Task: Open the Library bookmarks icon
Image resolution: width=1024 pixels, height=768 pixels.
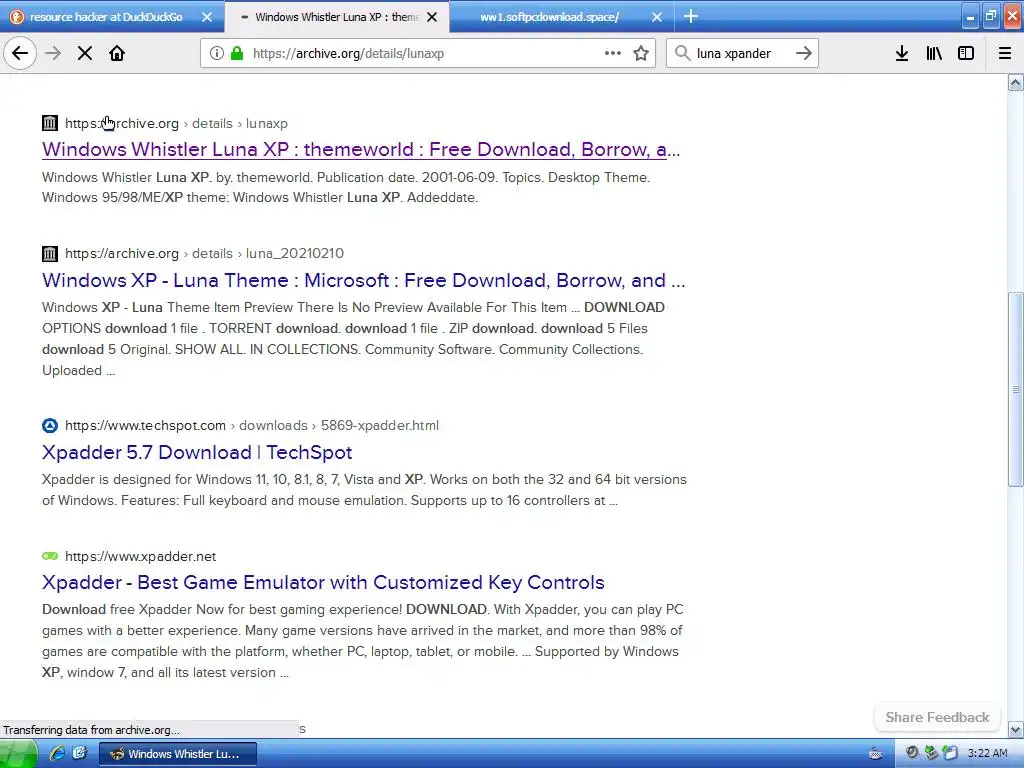Action: (934, 53)
